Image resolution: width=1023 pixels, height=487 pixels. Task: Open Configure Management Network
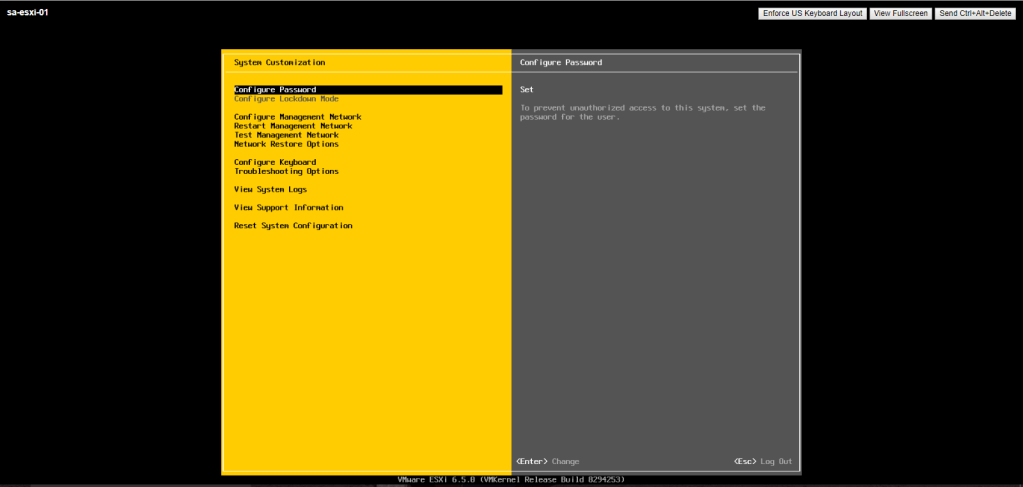(297, 117)
